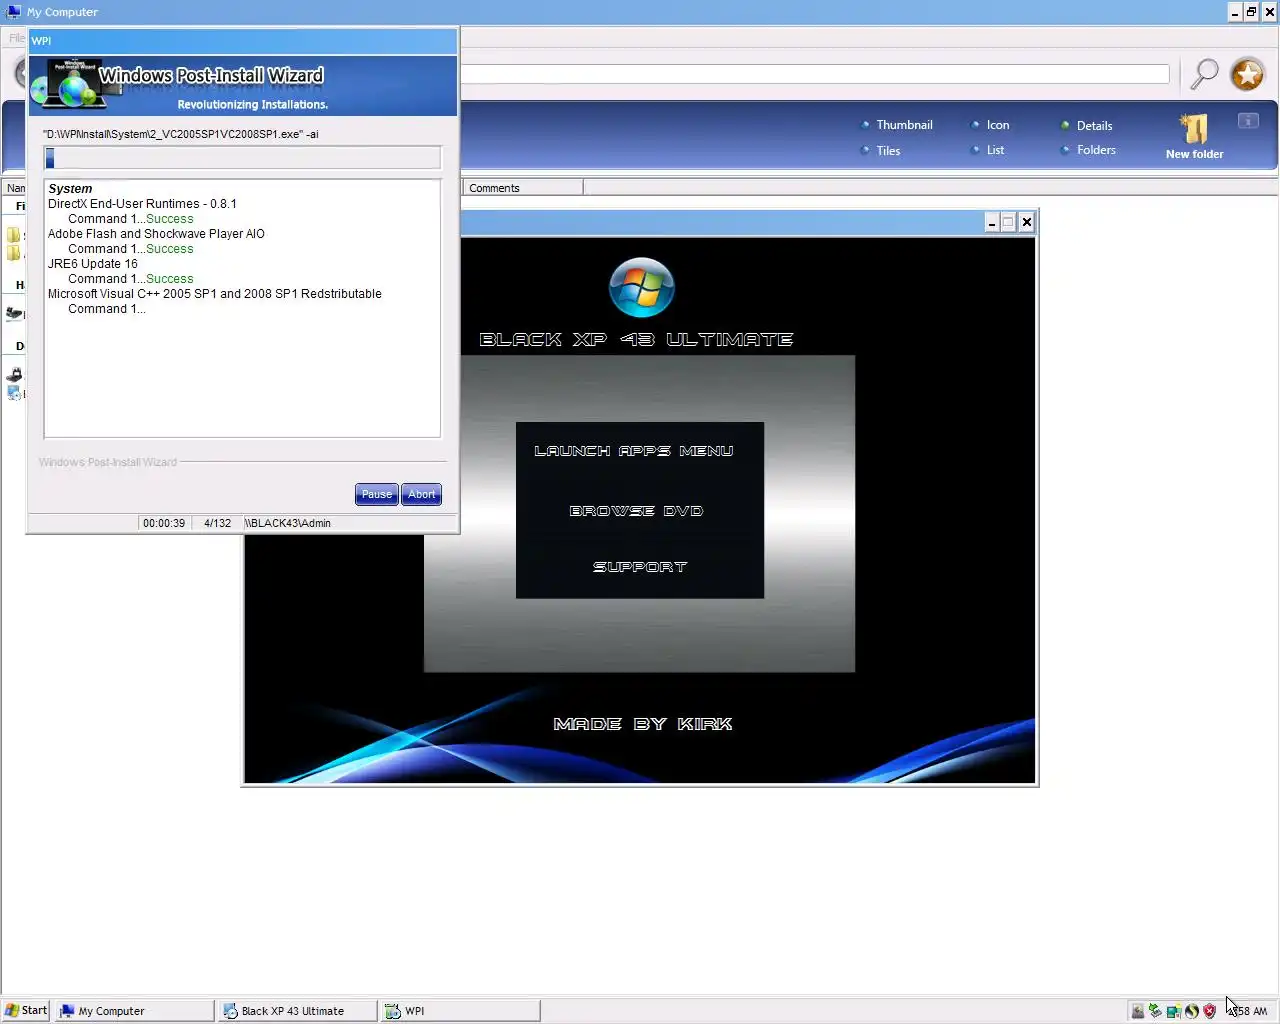Click Support menu entry
This screenshot has height=1024, width=1280.
coord(640,567)
